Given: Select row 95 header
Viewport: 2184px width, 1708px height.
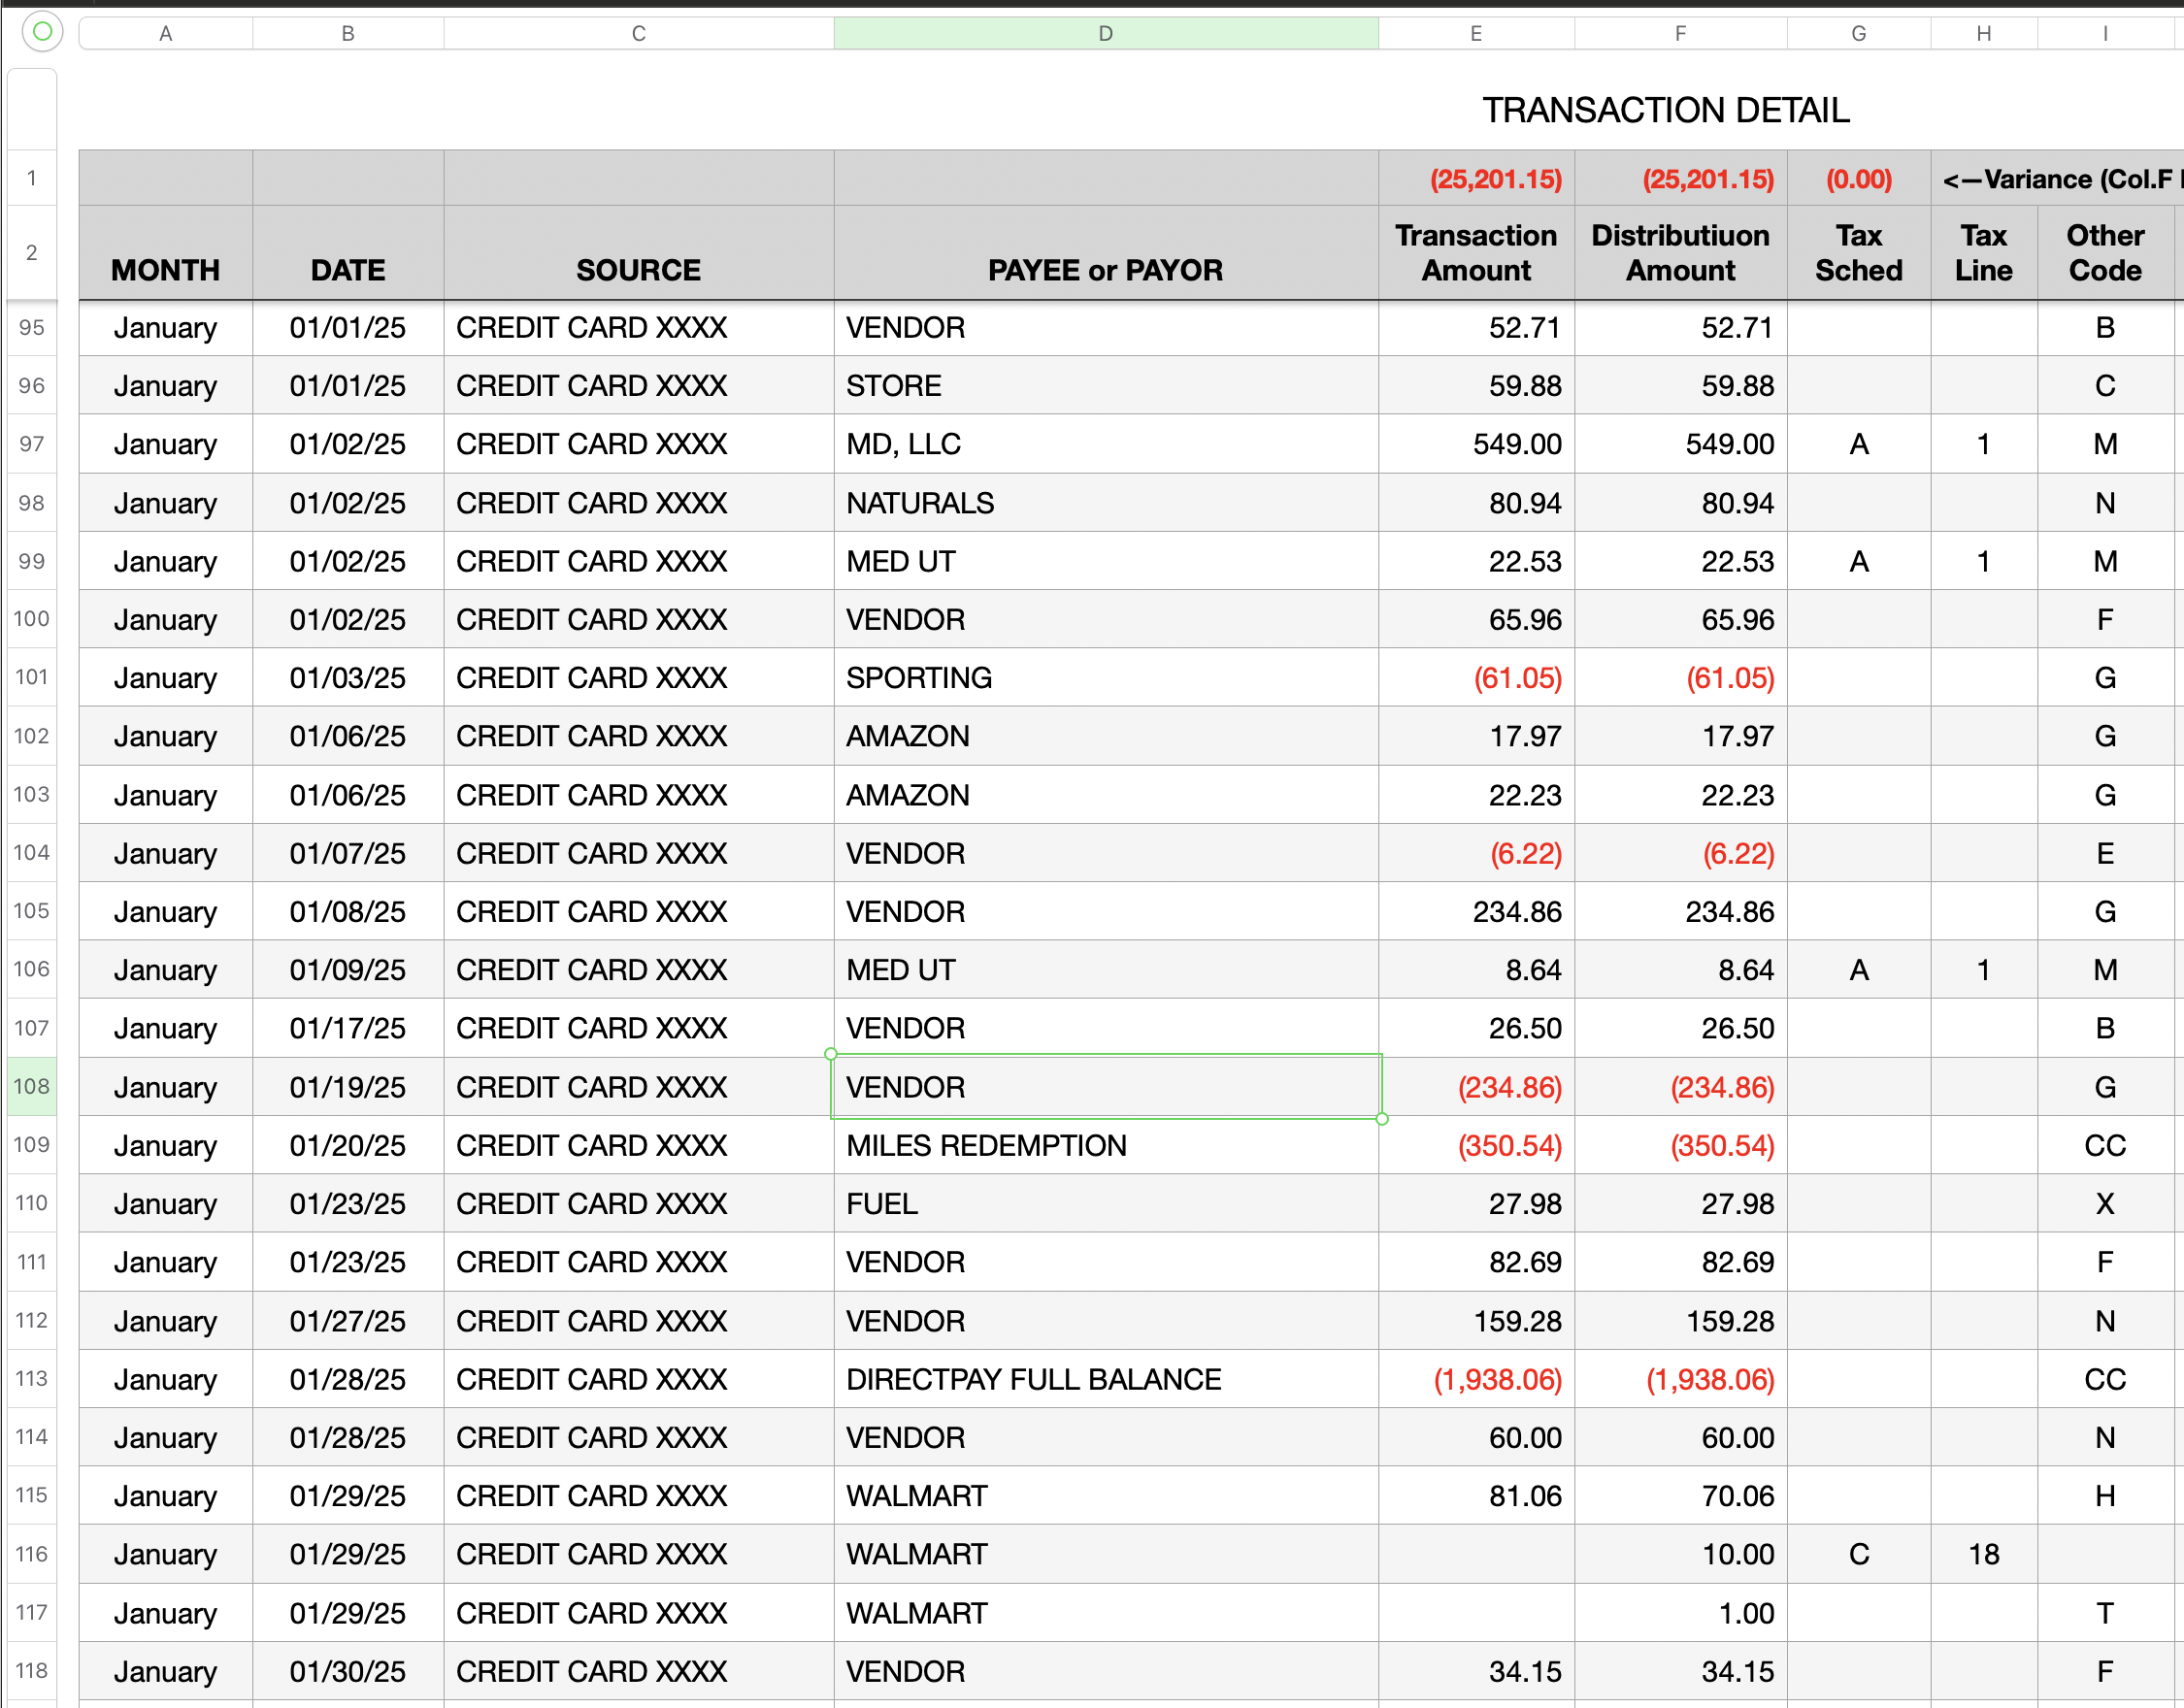Looking at the screenshot, I should [x=31, y=327].
